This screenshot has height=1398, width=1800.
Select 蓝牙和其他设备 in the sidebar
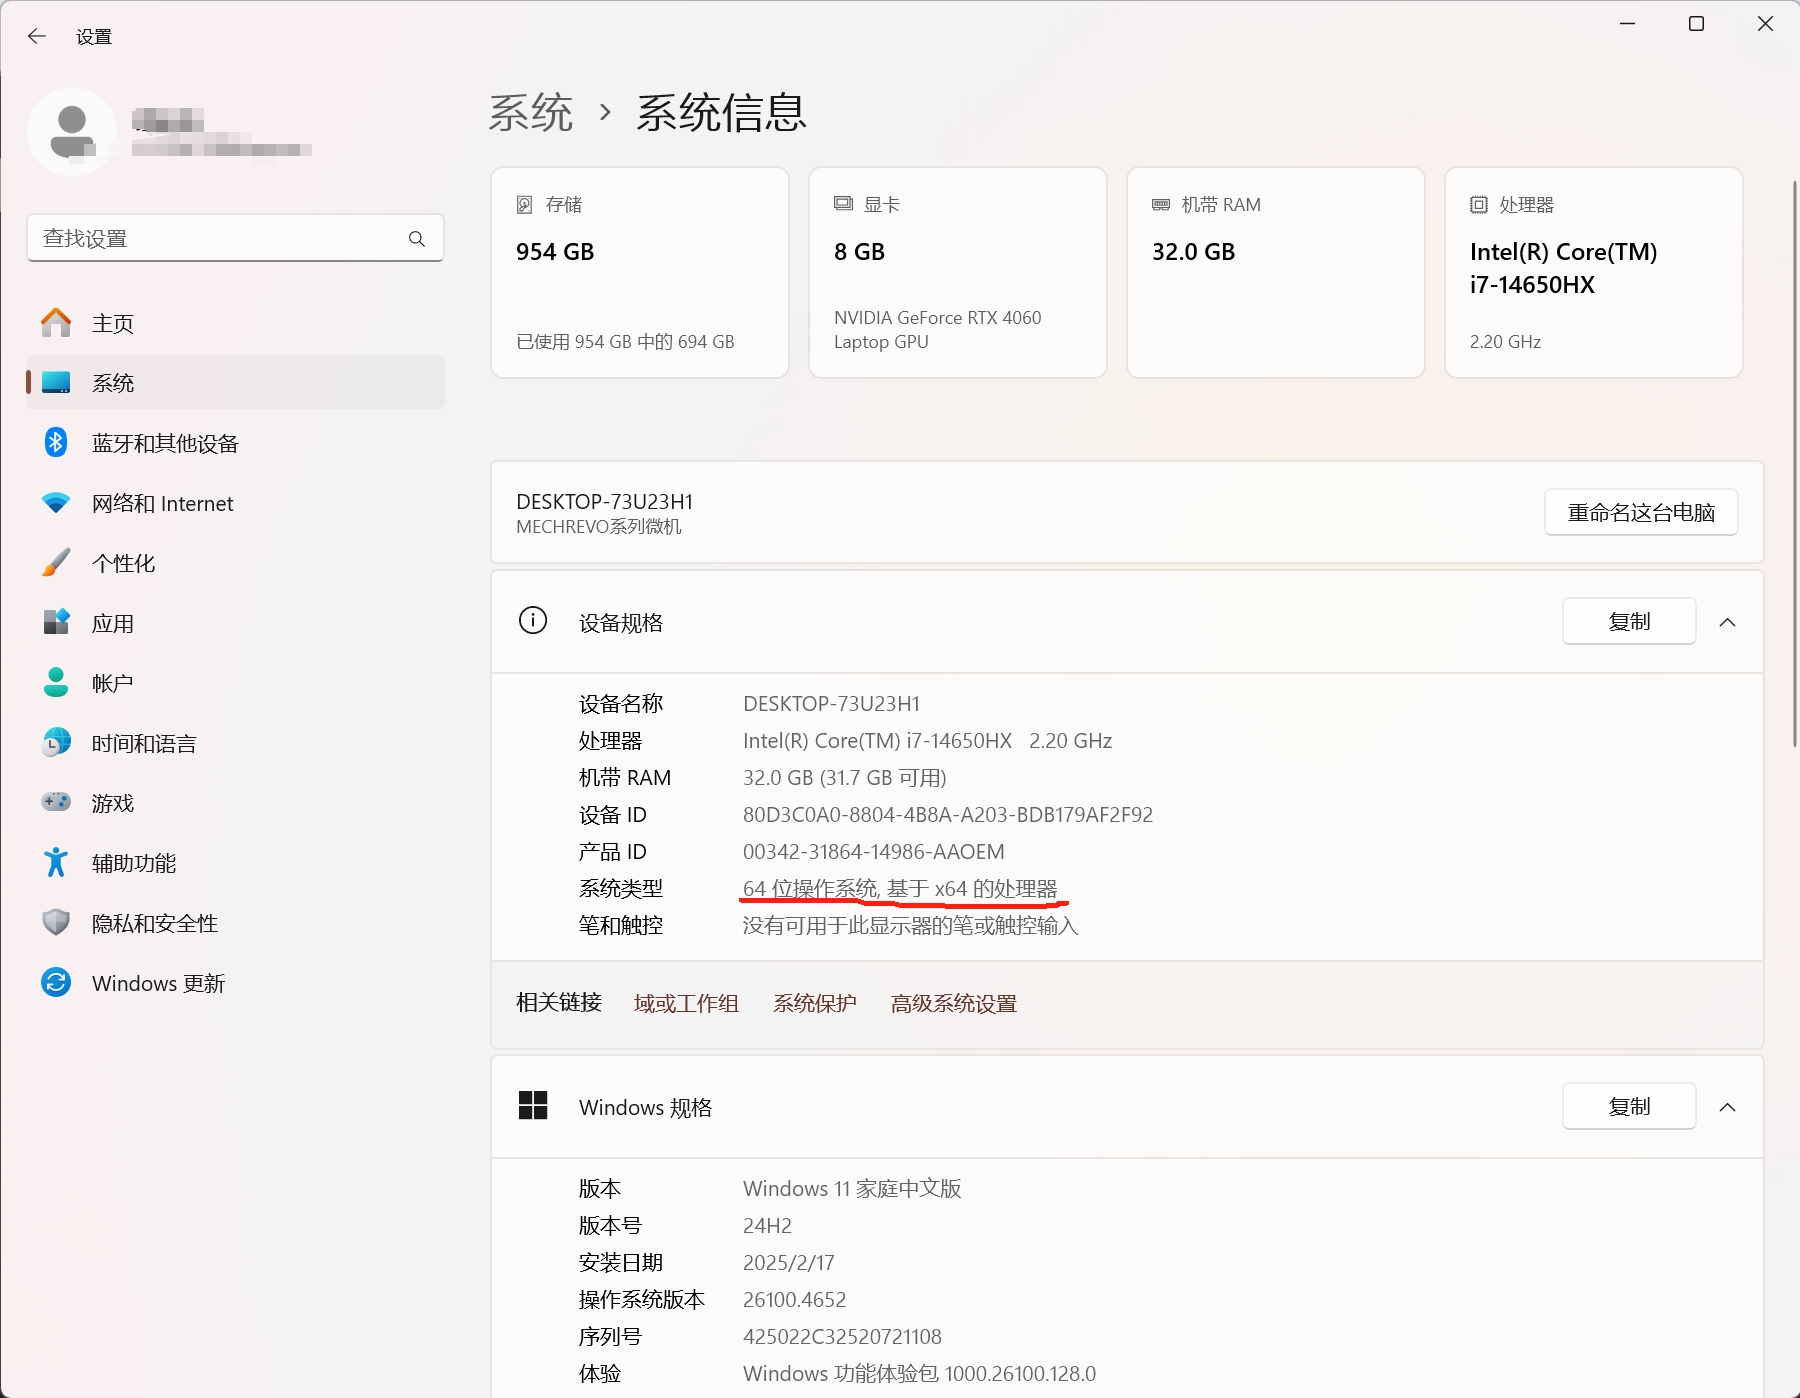tap(236, 443)
